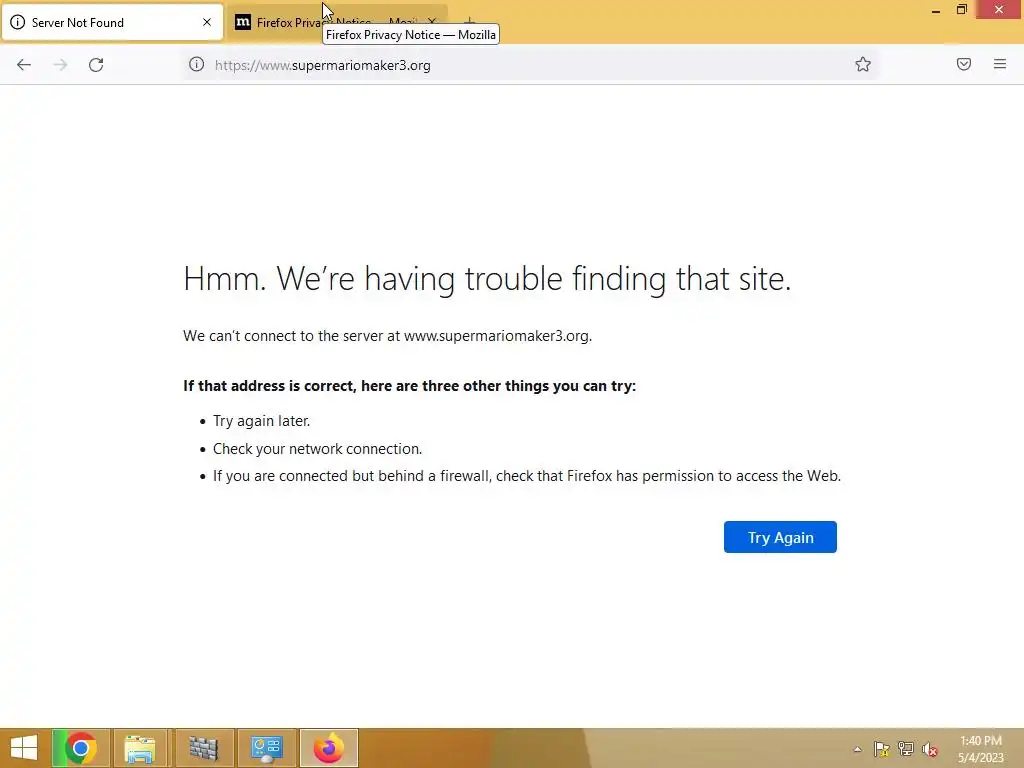Open the Control Panel taskbar icon
Screen dimensions: 1024x768
pyautogui.click(x=266, y=748)
